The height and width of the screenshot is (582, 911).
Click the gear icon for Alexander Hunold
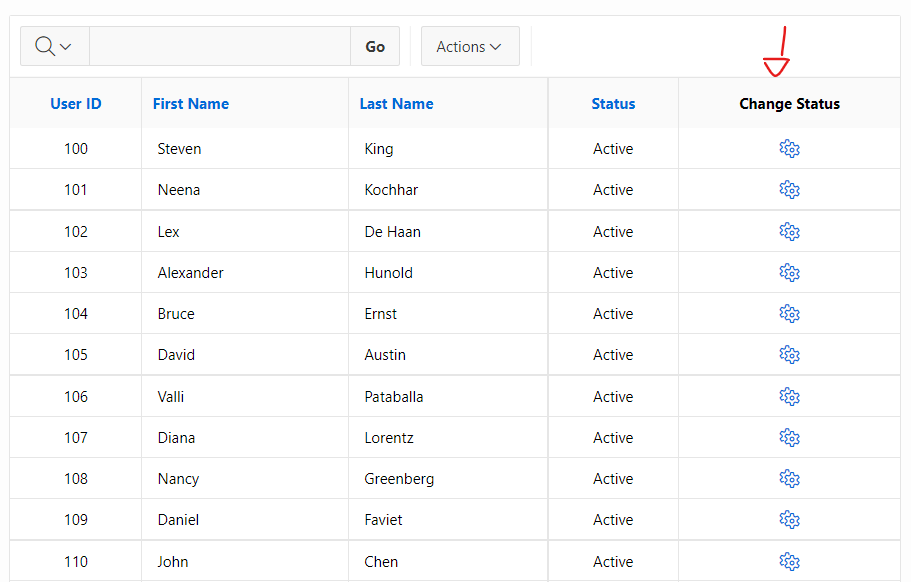tap(789, 272)
